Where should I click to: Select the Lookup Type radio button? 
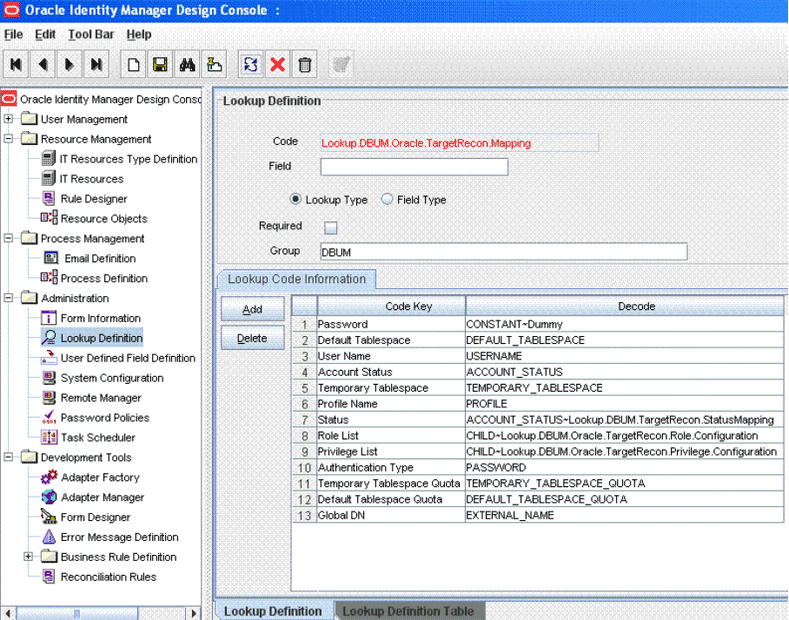pyautogui.click(x=296, y=199)
